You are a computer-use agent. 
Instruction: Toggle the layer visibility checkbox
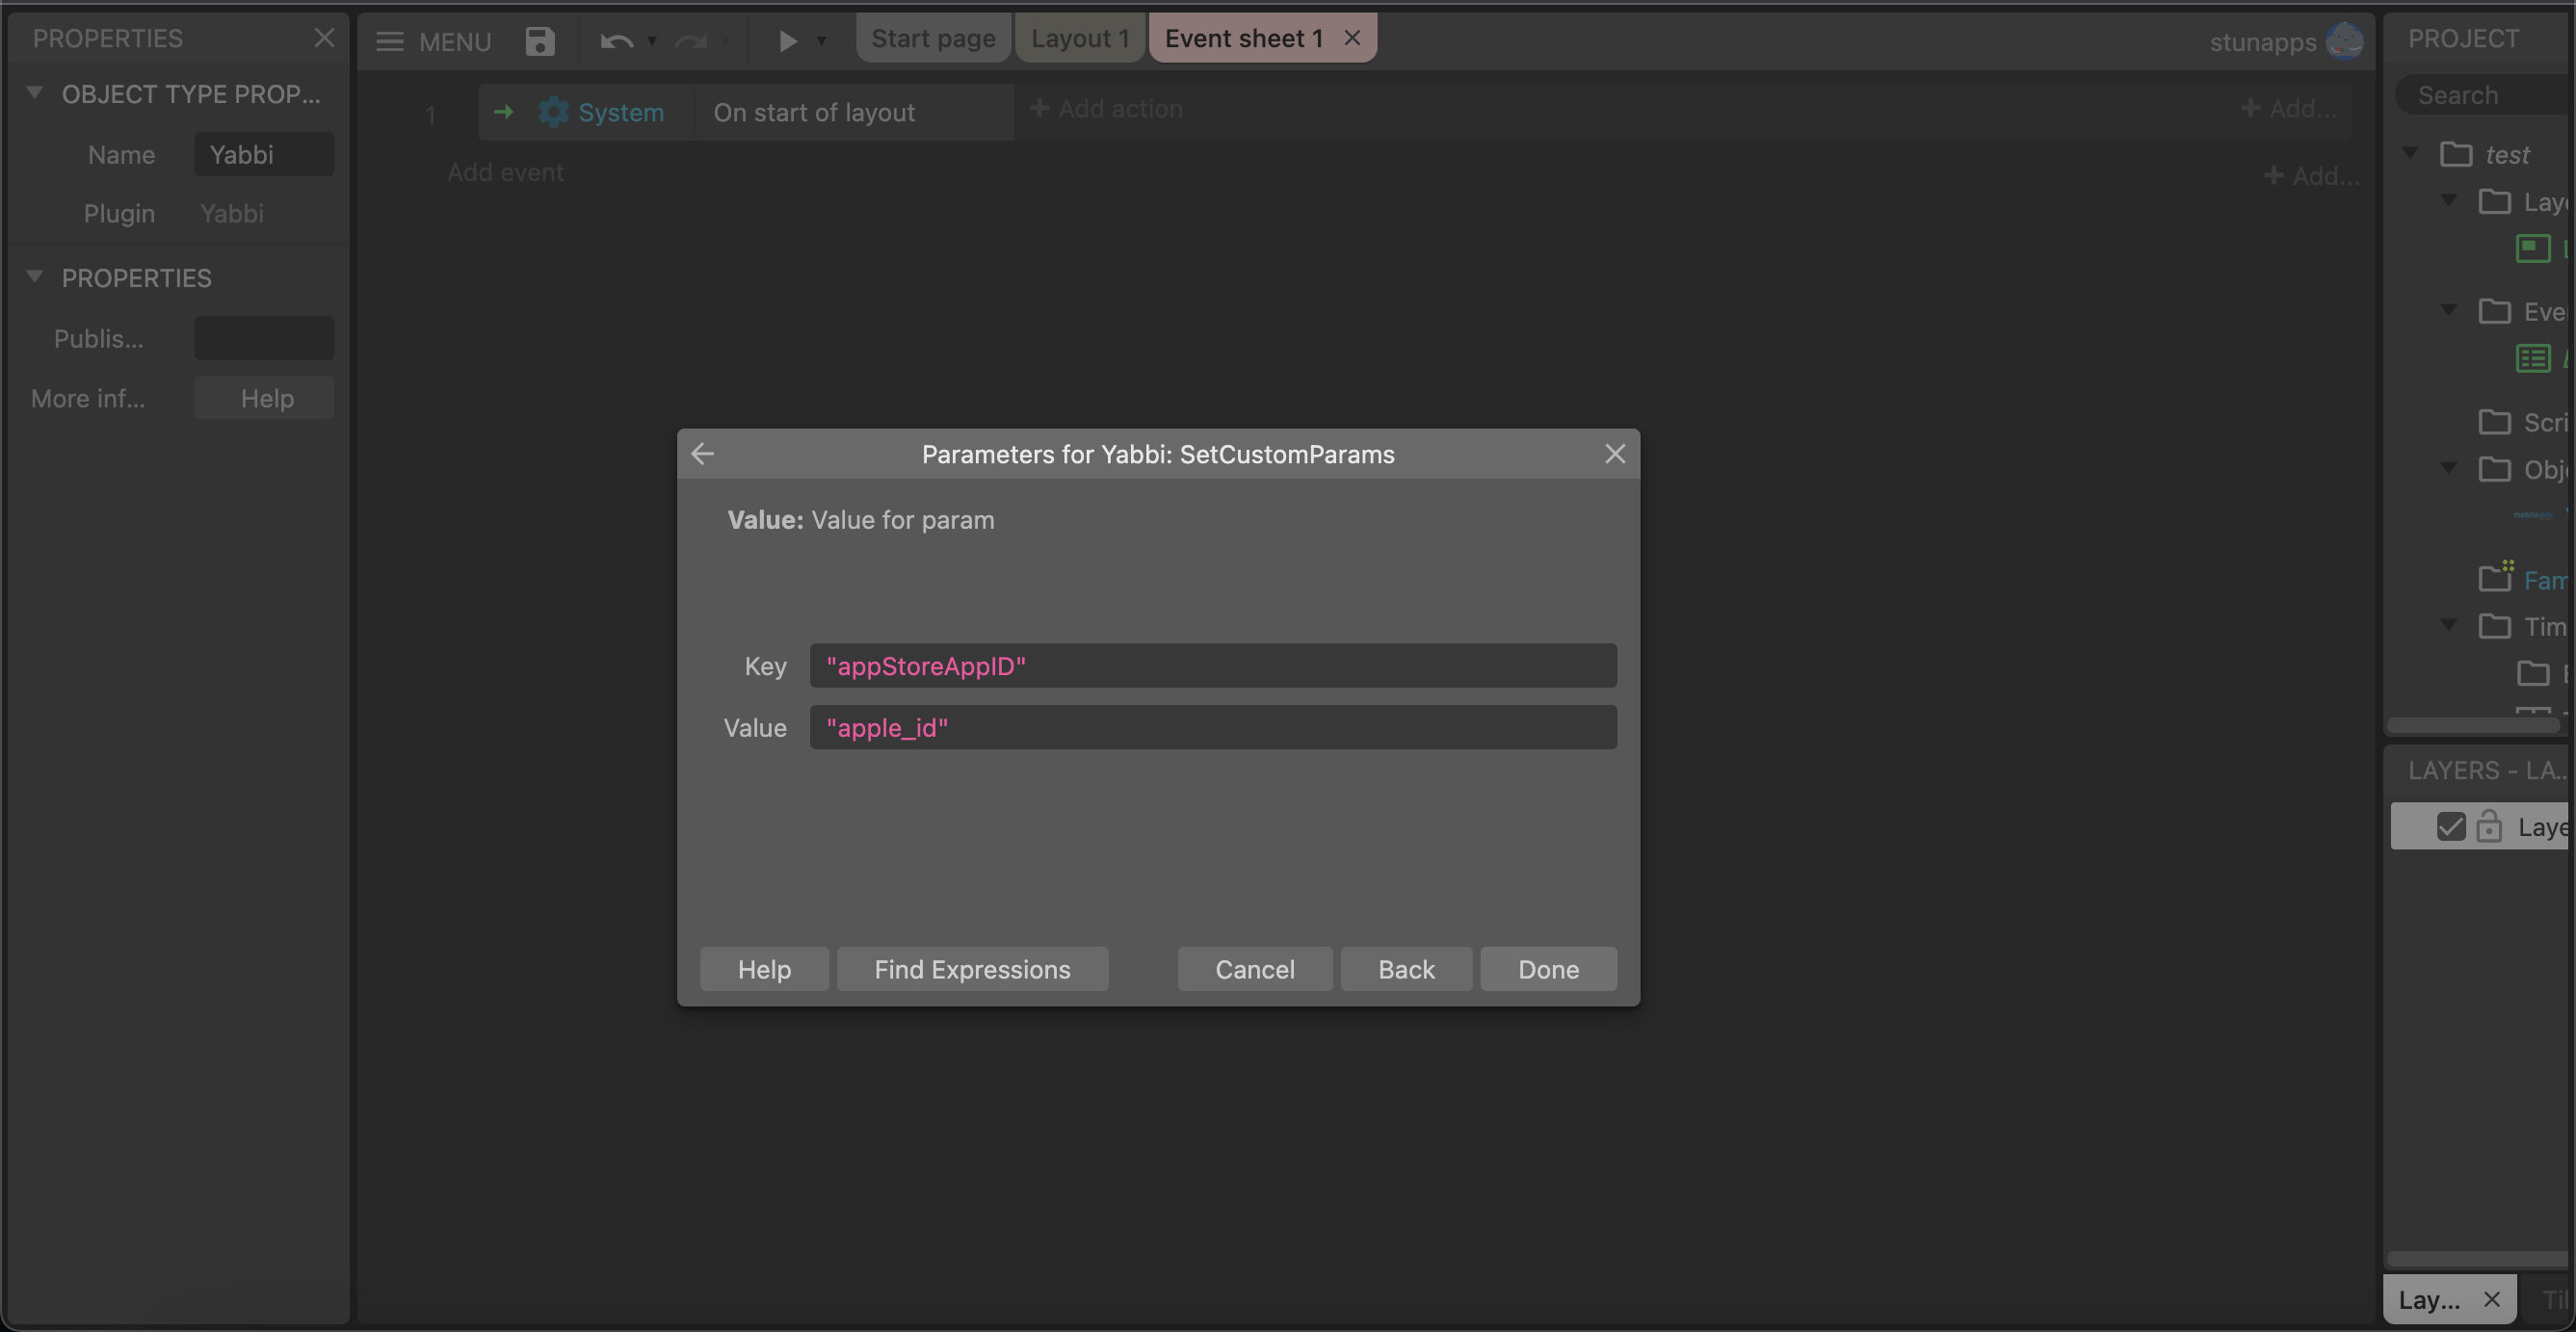pyautogui.click(x=2450, y=826)
